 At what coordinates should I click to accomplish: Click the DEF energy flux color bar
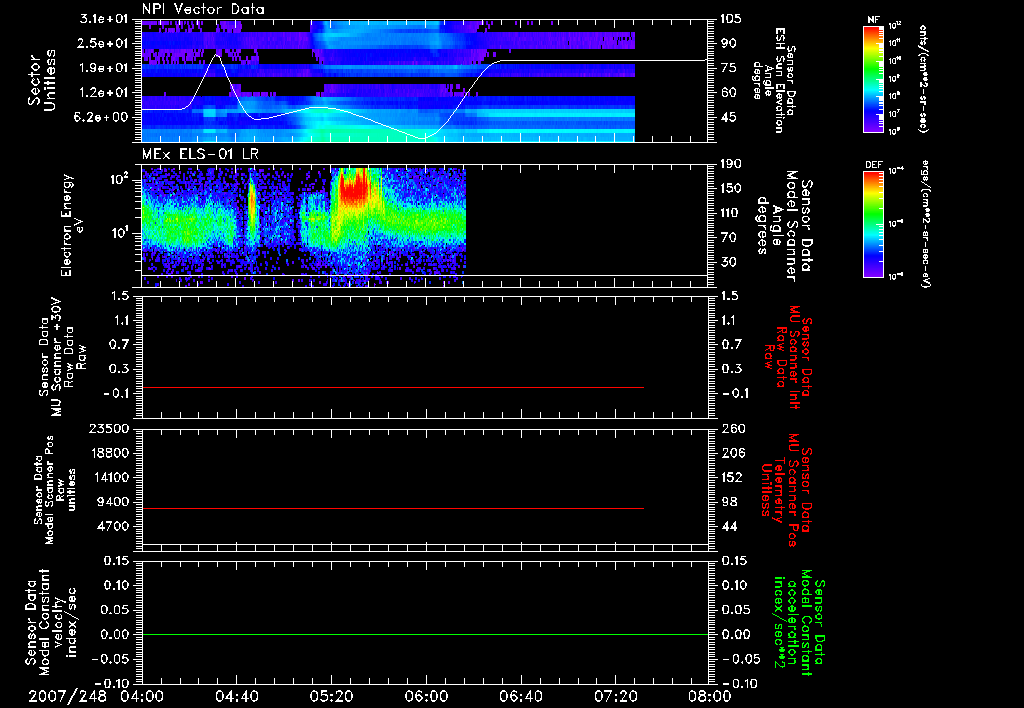point(873,224)
